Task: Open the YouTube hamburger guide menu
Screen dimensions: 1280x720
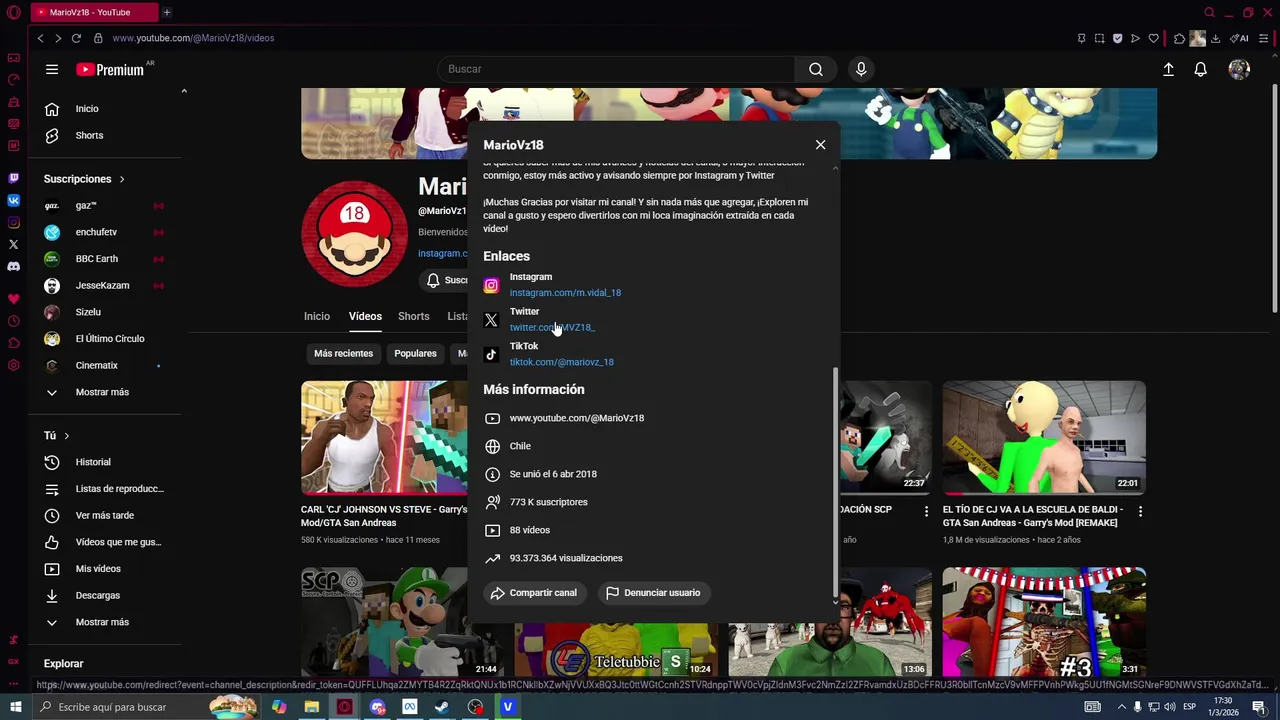Action: coord(52,69)
